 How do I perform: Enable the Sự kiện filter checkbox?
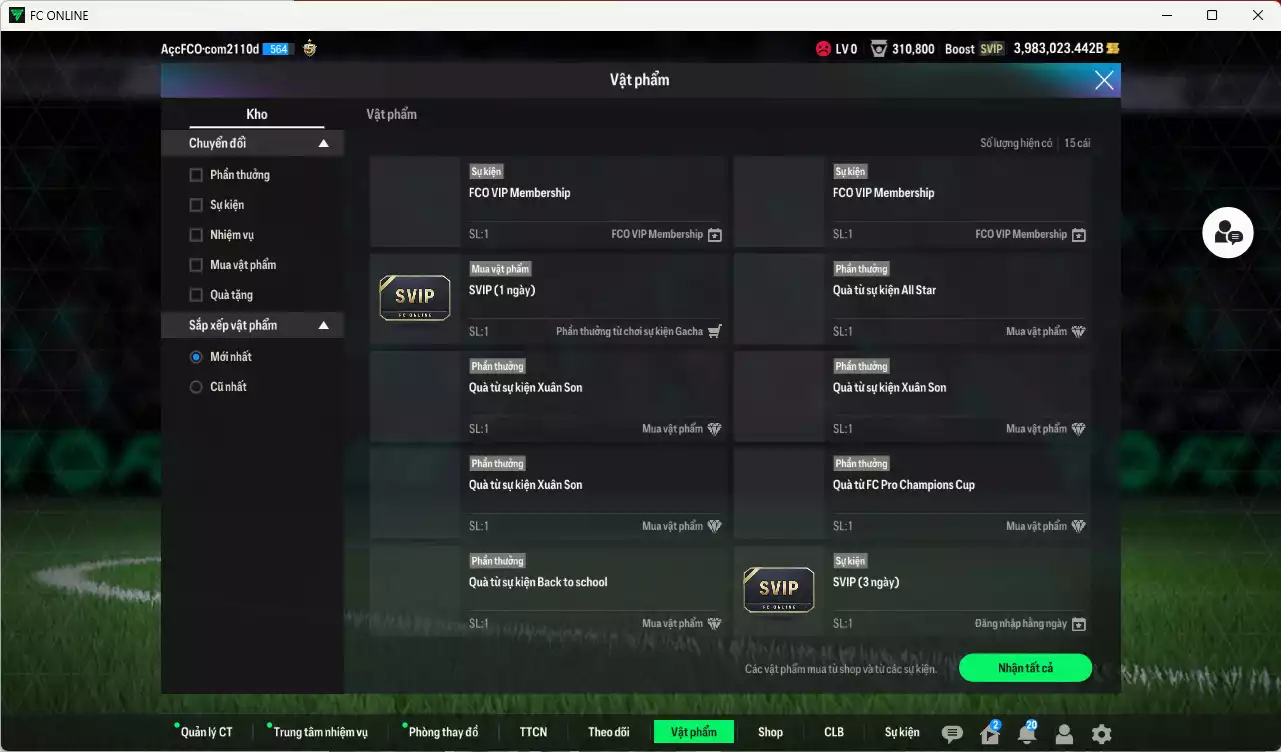(x=196, y=205)
